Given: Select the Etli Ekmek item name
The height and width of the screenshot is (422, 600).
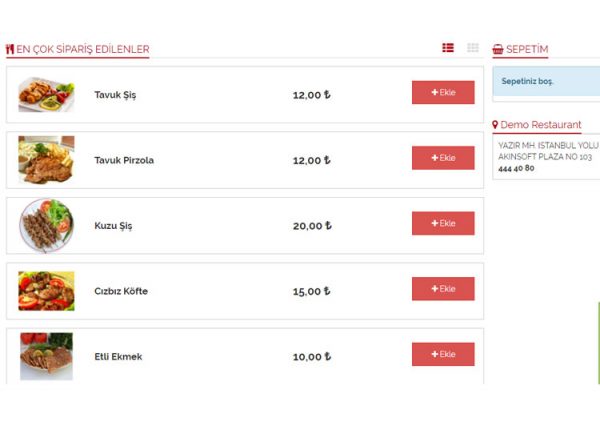Looking at the screenshot, I should [x=118, y=357].
